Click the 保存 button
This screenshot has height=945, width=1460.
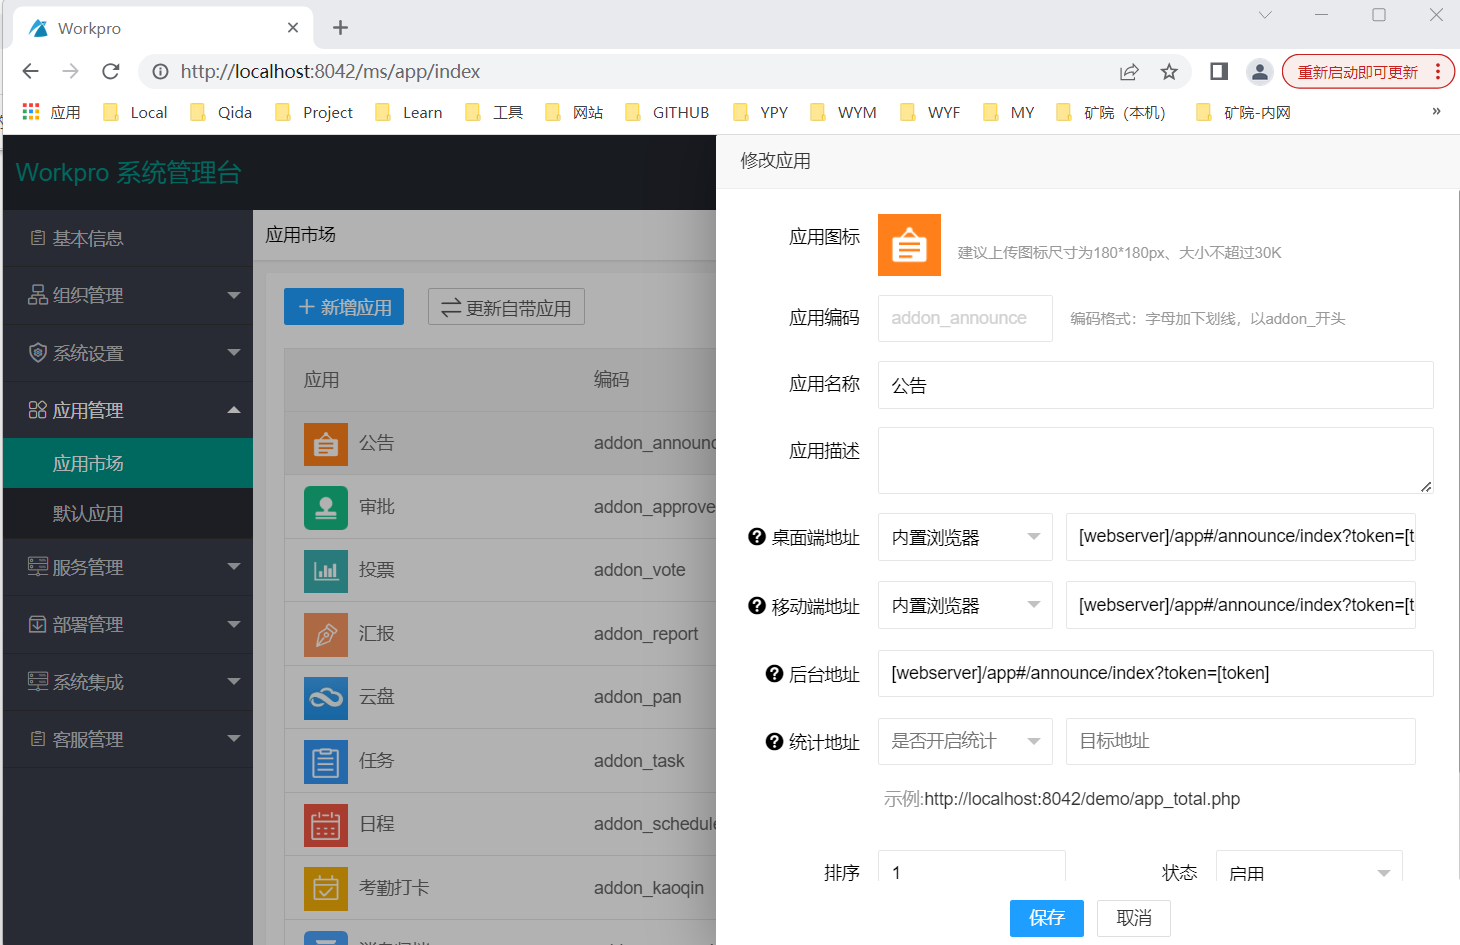pos(1046,918)
